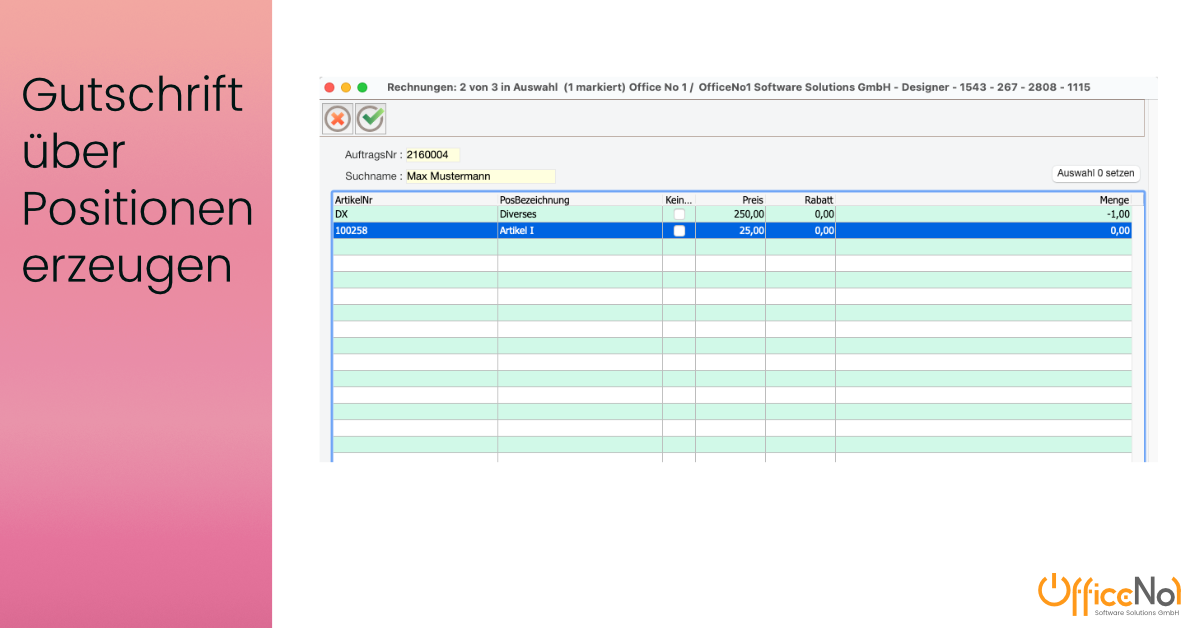1200x628 pixels.
Task: Toggle the checkbox in the DX row
Action: [679, 214]
